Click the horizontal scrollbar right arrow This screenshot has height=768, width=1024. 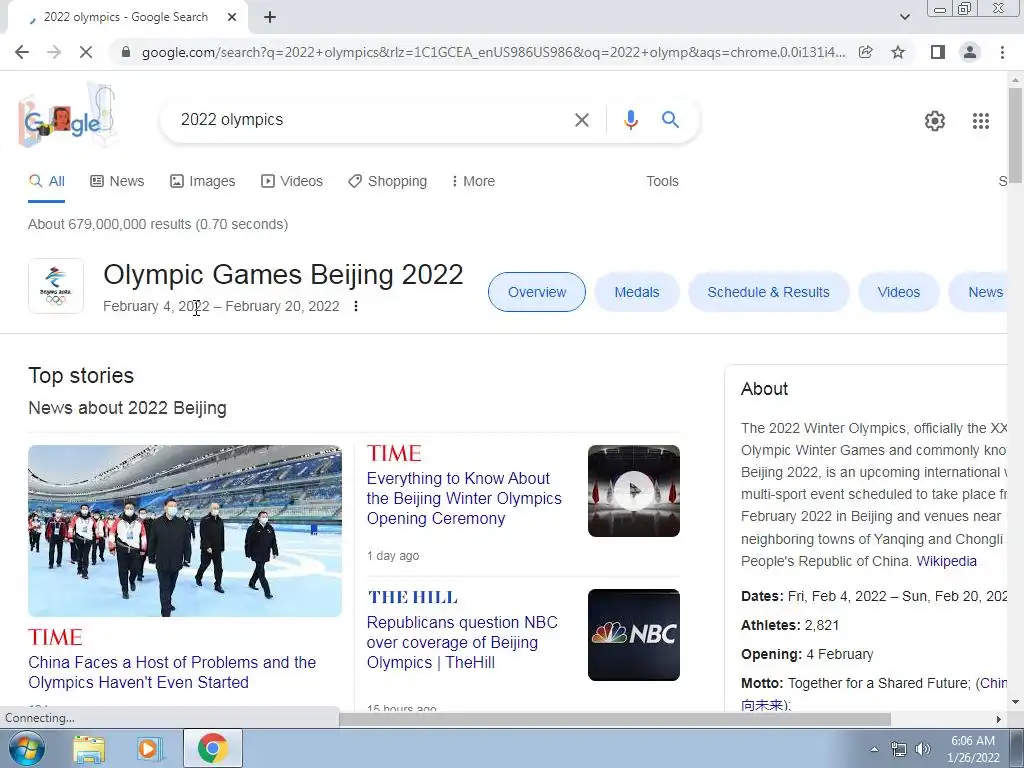point(999,719)
